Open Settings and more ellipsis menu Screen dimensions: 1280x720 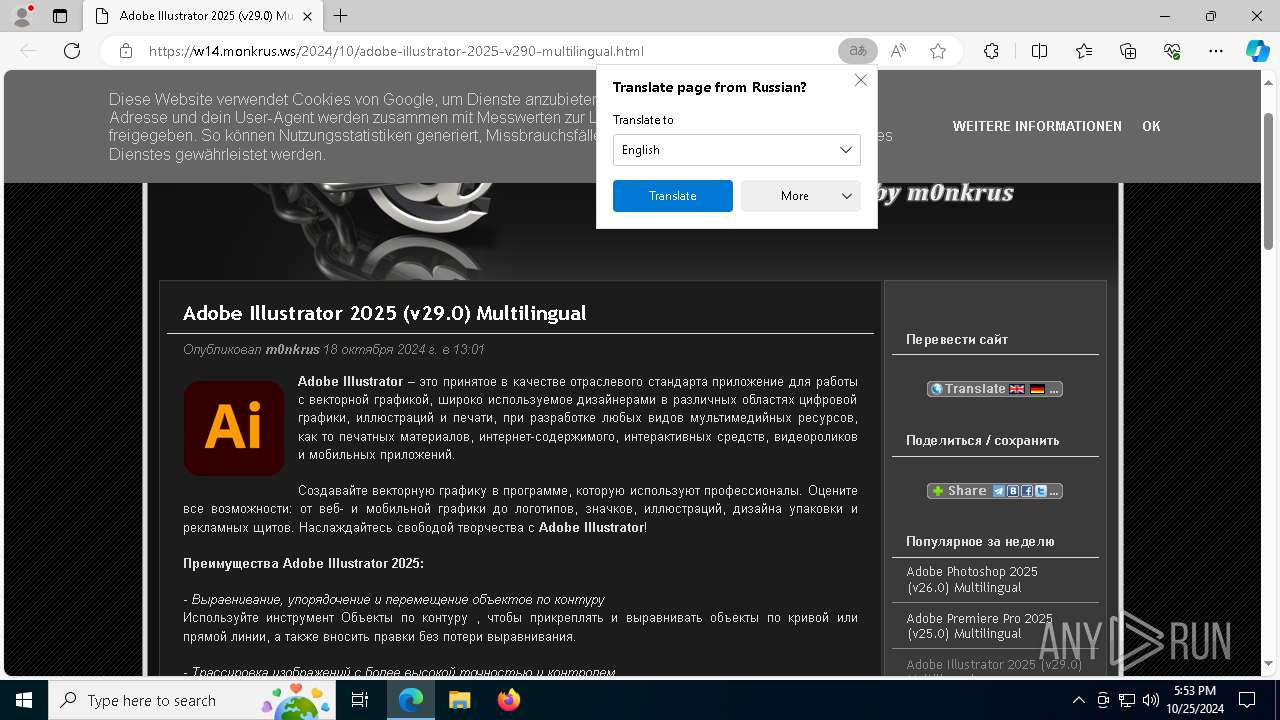[x=1216, y=51]
